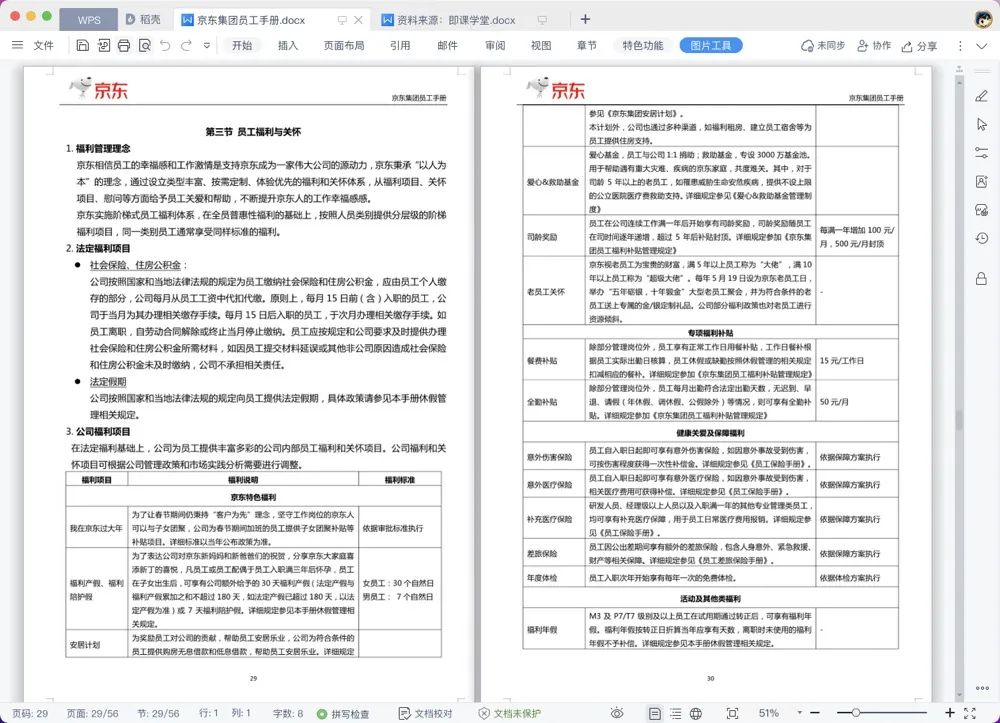Switch to outline view icon
The image size is (1000, 723).
tap(675, 713)
